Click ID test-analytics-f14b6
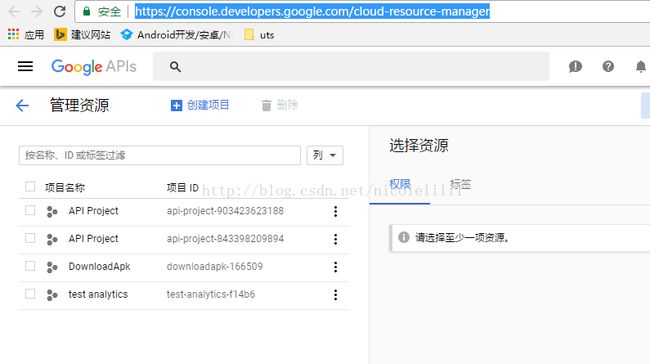 point(211,294)
